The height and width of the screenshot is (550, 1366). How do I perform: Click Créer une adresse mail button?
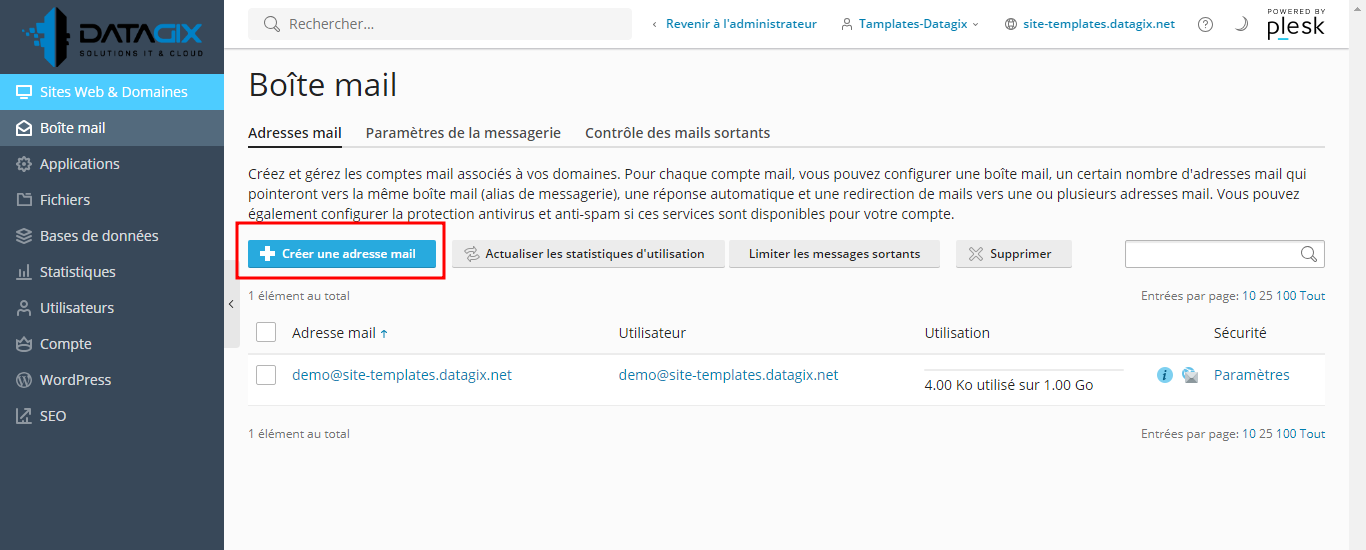pos(338,254)
